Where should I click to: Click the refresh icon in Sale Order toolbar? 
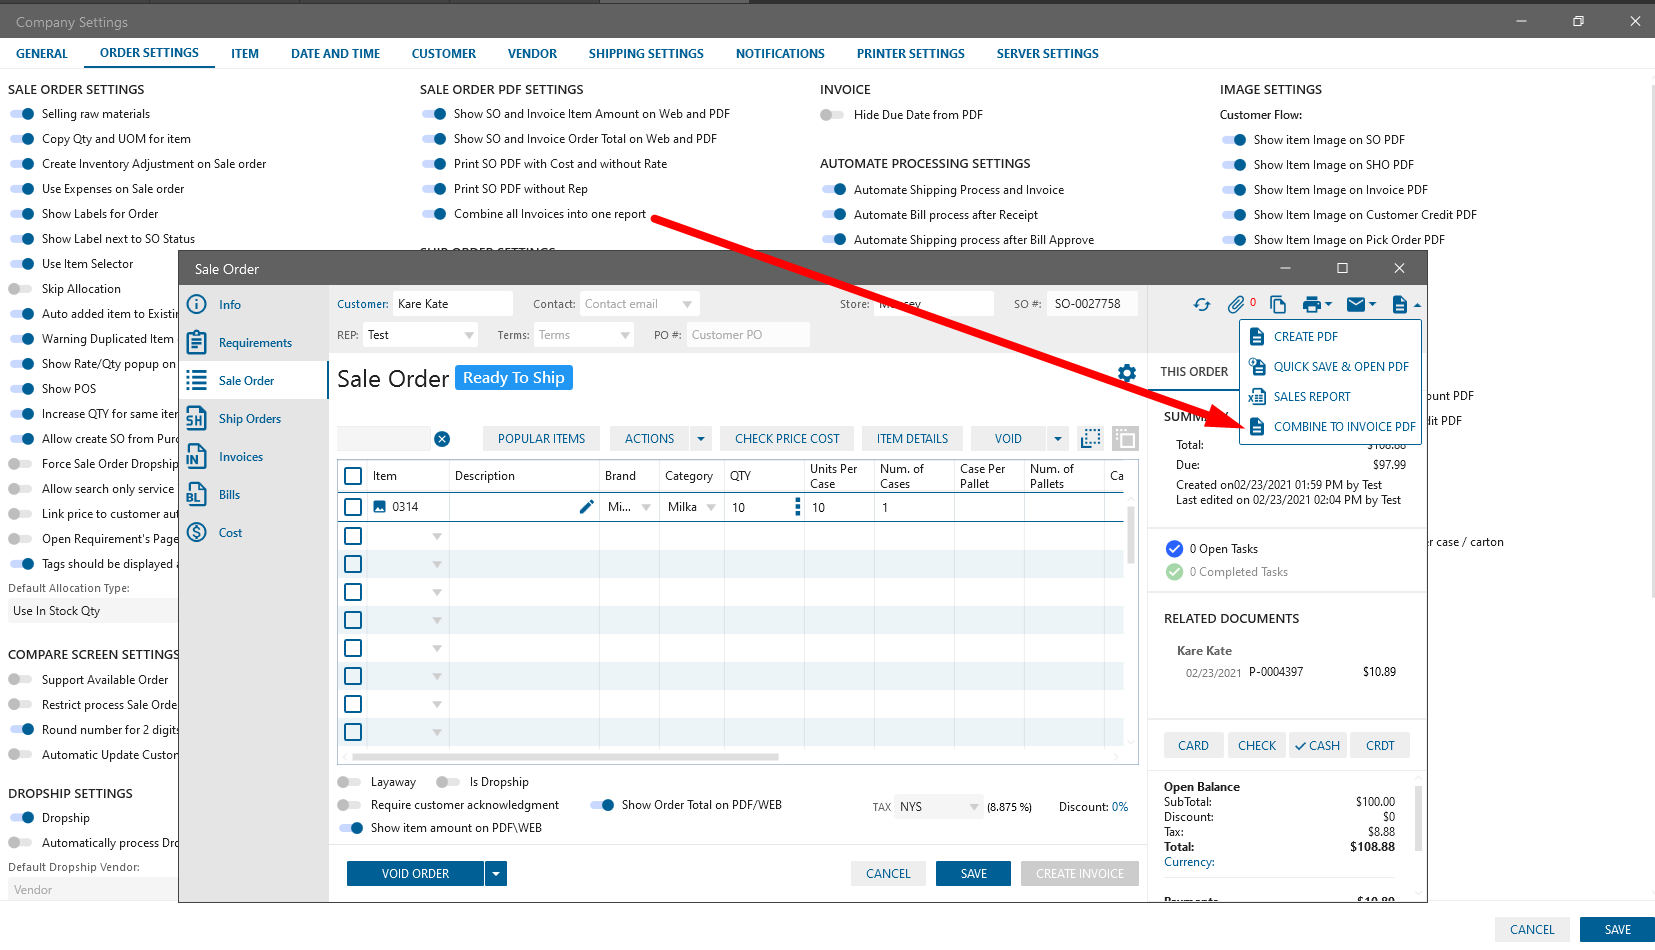(x=1202, y=305)
